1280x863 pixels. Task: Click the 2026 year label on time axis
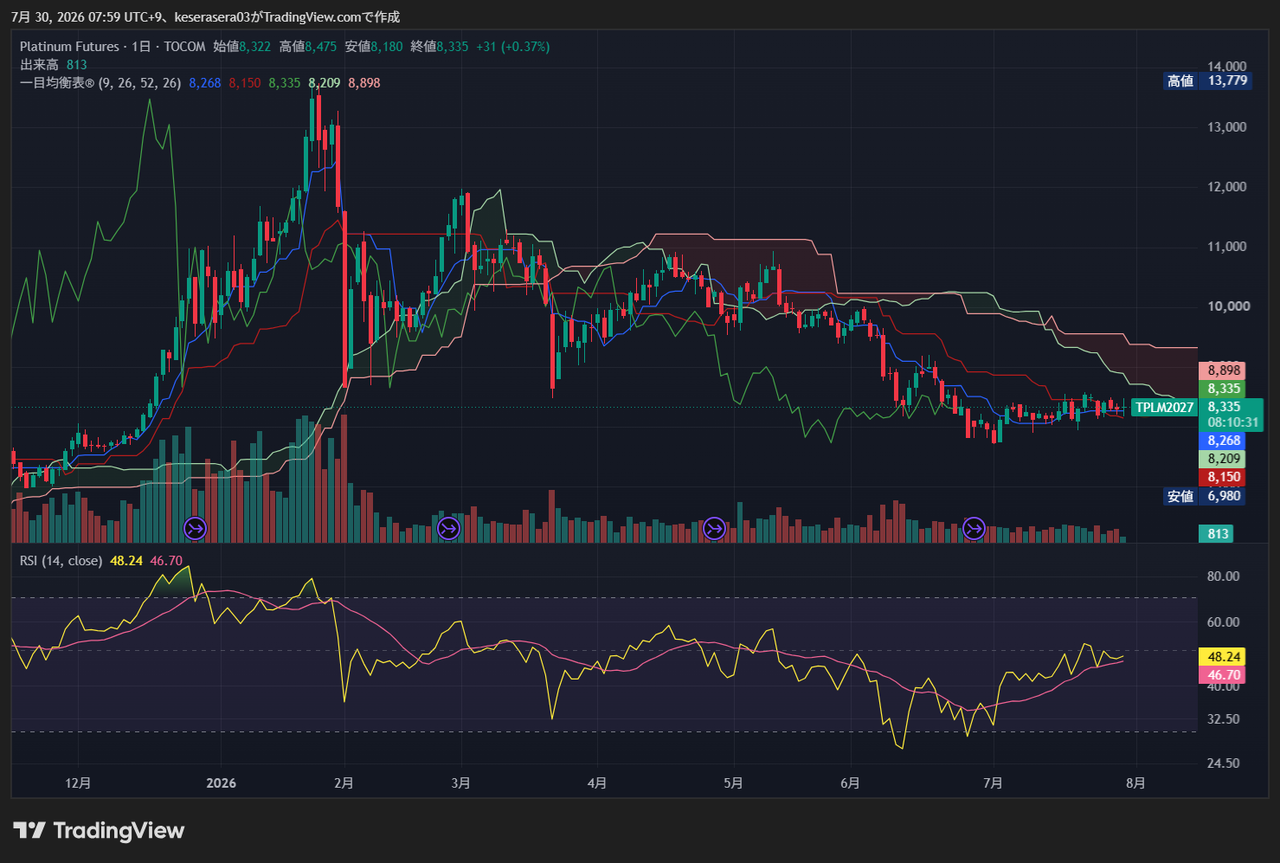(221, 783)
